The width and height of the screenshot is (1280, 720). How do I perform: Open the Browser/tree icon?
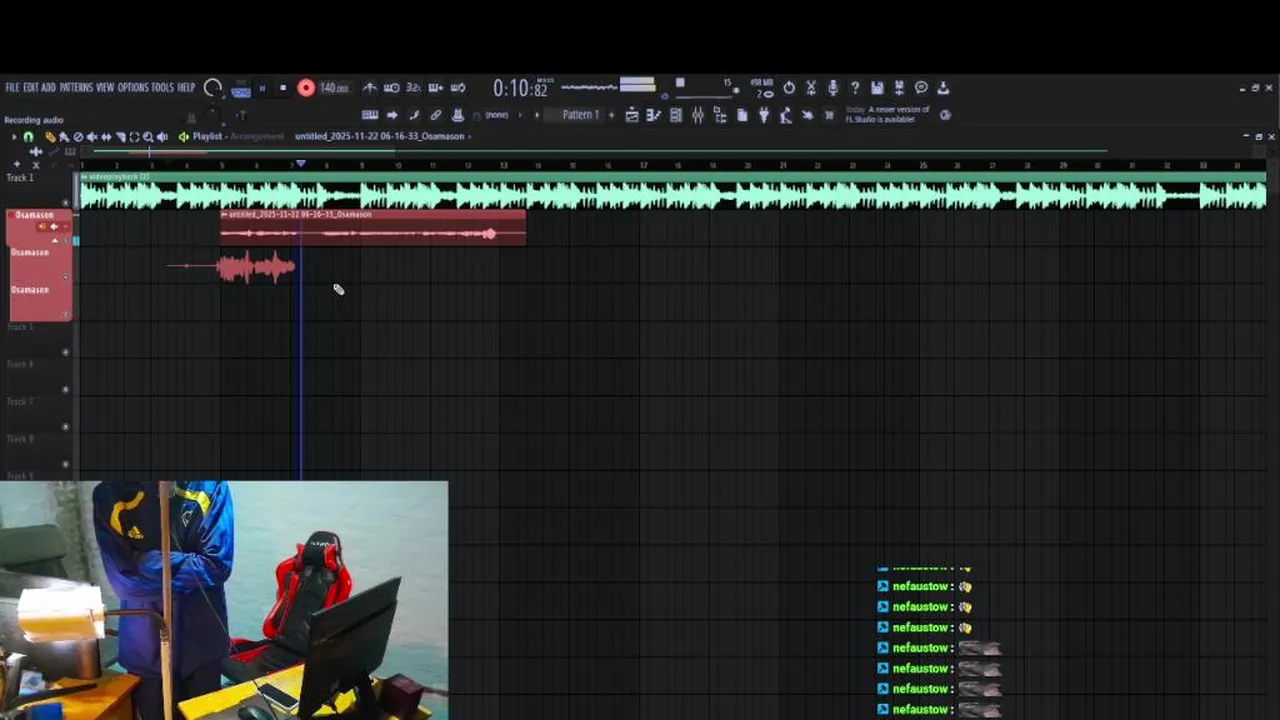point(720,115)
